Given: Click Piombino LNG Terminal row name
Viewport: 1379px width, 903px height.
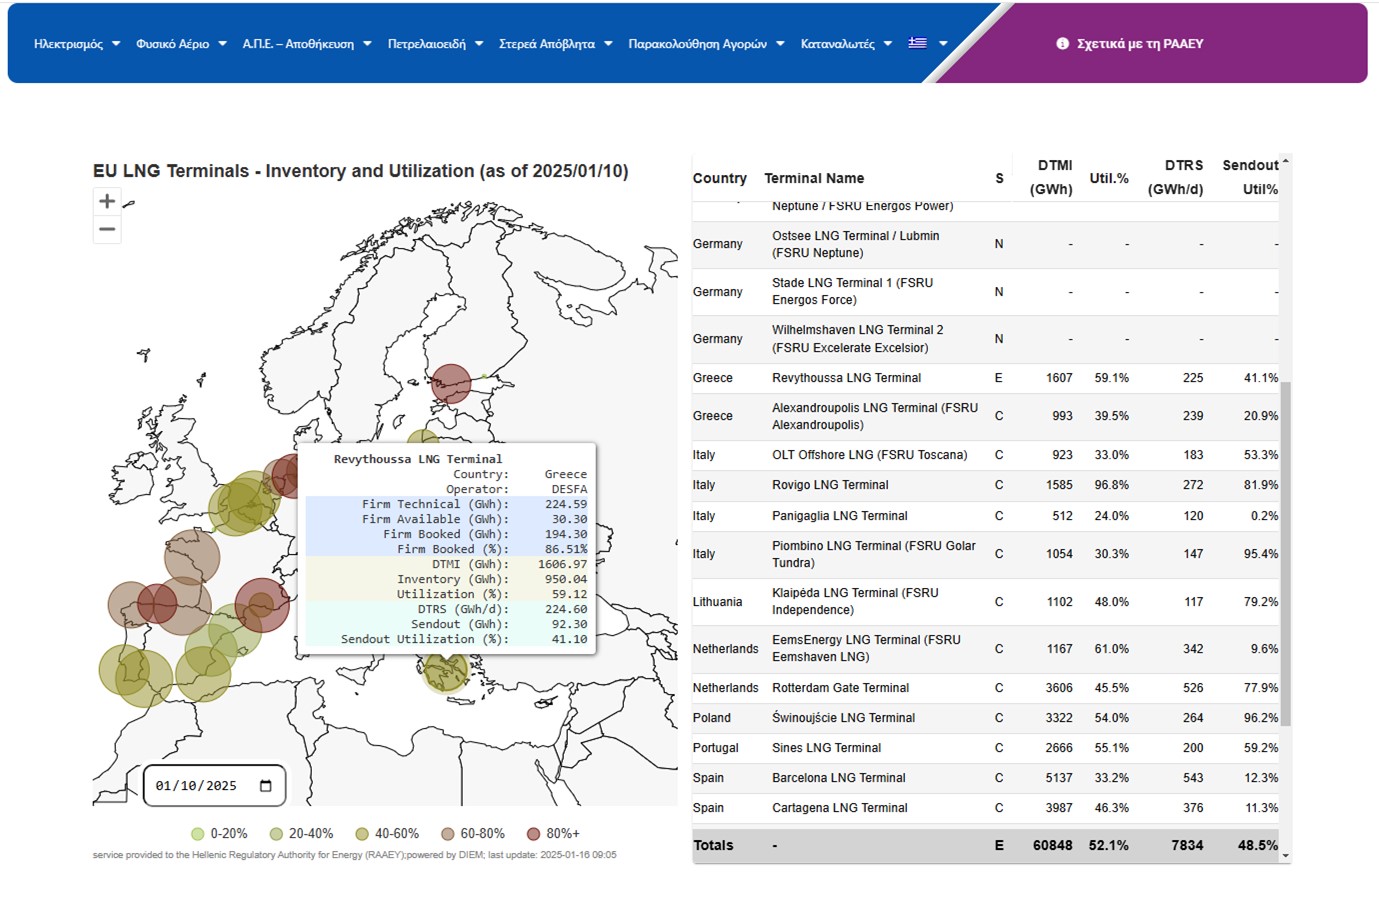Looking at the screenshot, I should [874, 554].
